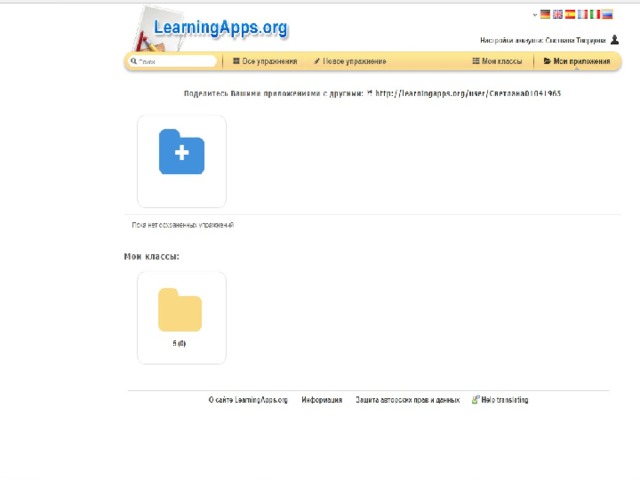Click the user profile icon
Screen dimensions: 640x480
pyautogui.click(x=615, y=40)
